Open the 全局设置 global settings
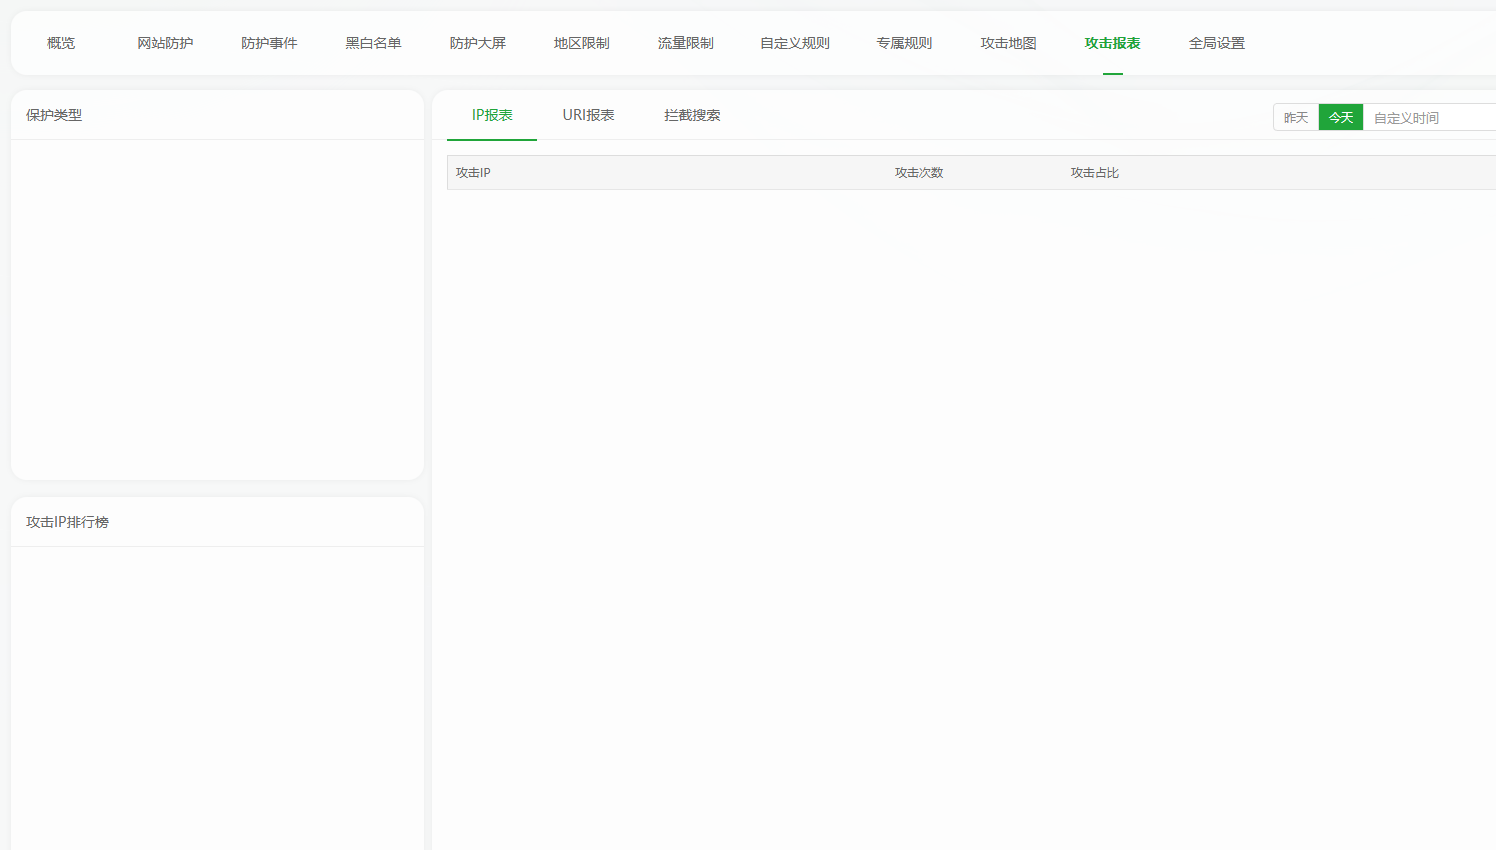Viewport: 1496px width, 850px height. 1216,43
